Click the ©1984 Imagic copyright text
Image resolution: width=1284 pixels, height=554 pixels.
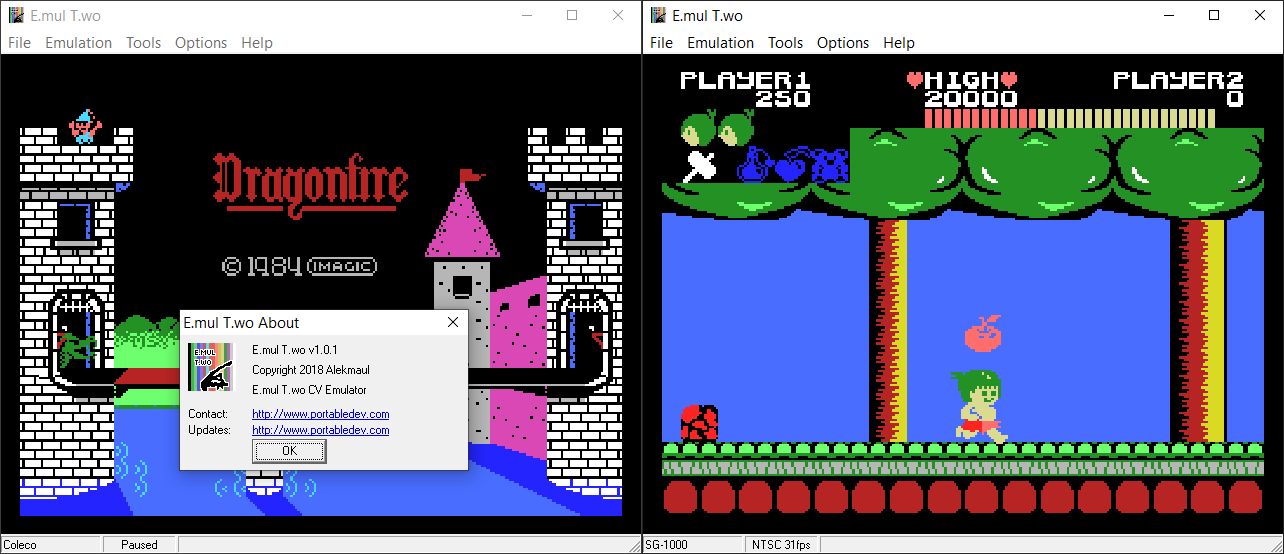tap(299, 266)
